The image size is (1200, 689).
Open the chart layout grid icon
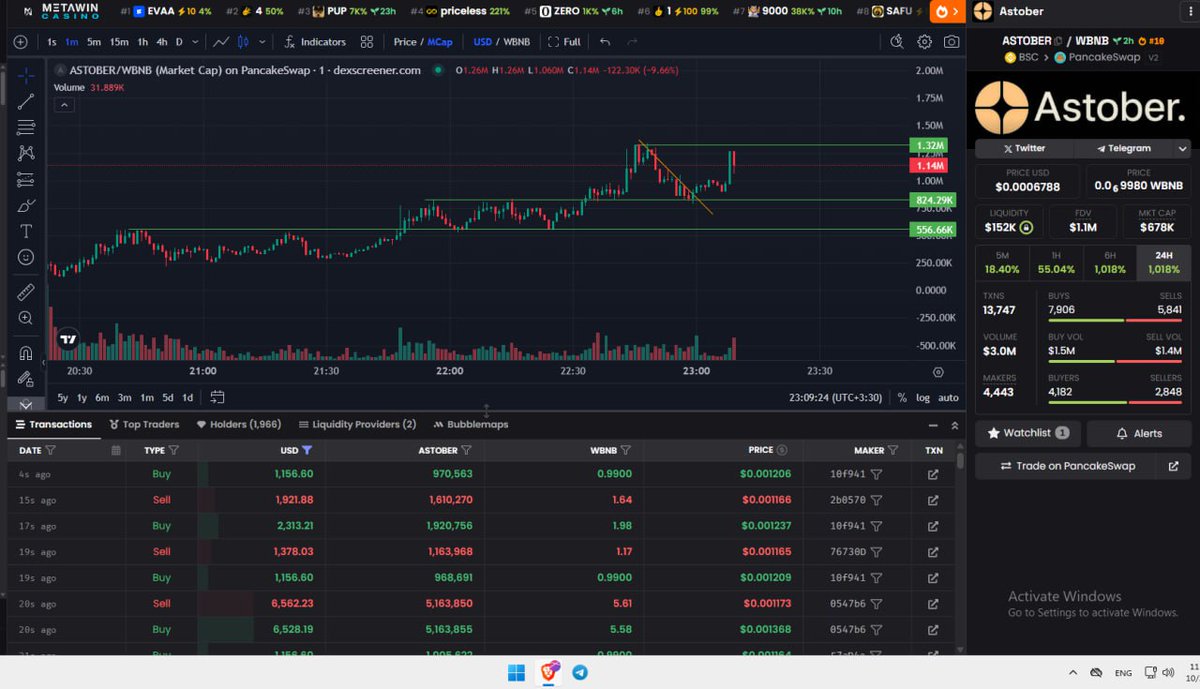pos(367,42)
